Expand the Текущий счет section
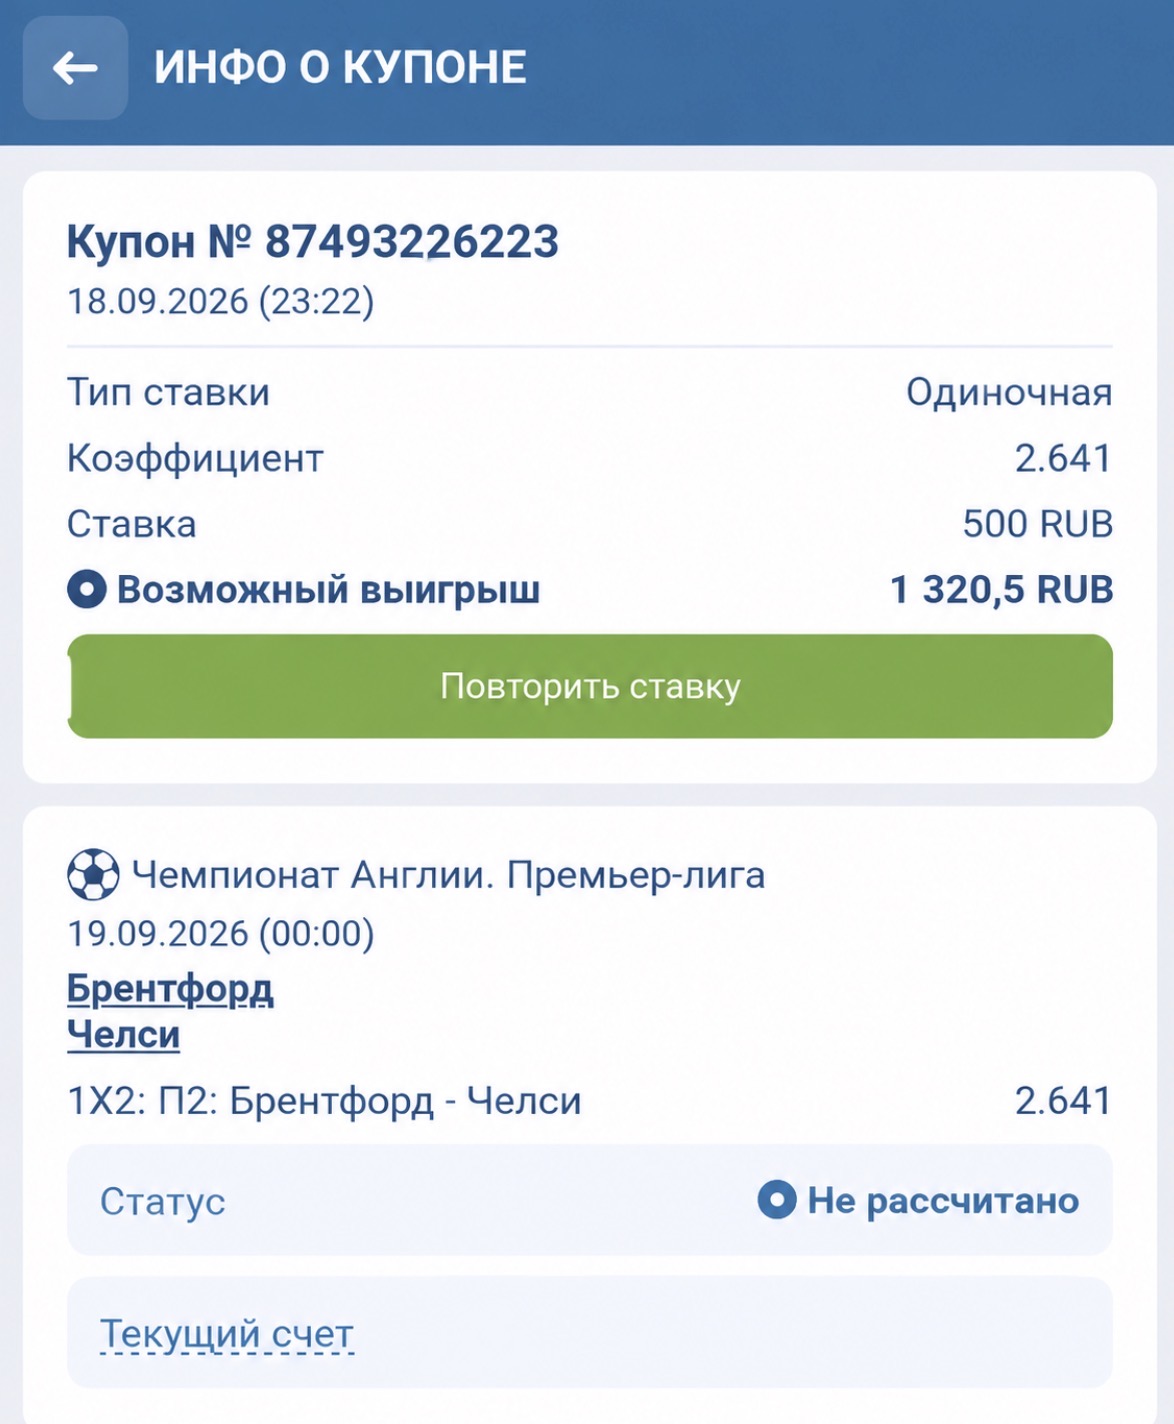This screenshot has height=1424, width=1174. (227, 1334)
